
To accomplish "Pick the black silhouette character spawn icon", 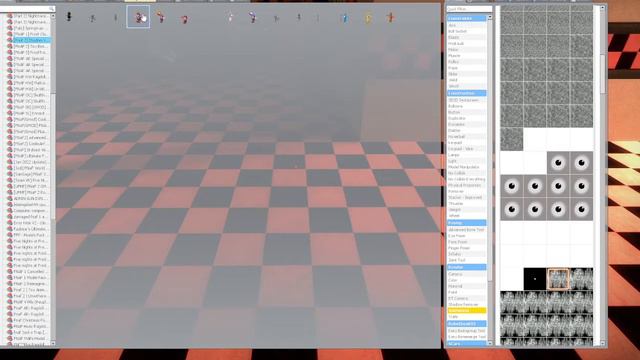I will click(69, 16).
